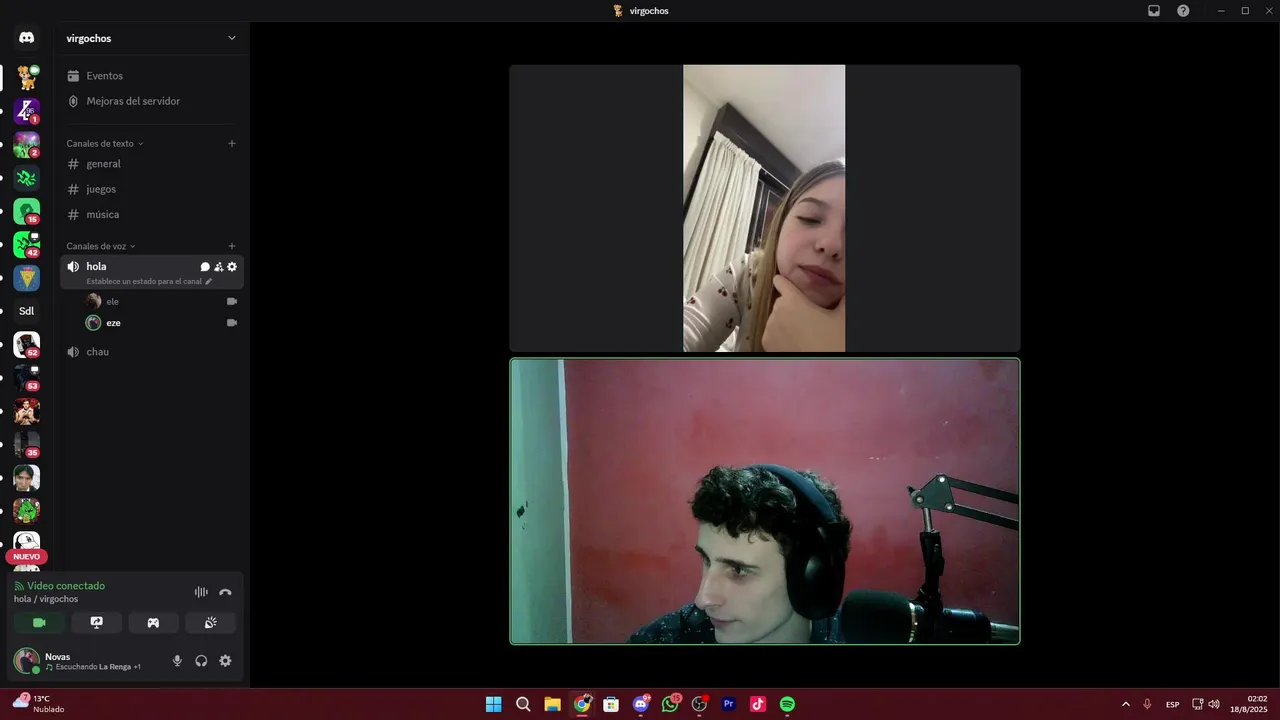Collapse the Canales de voz category

pyautogui.click(x=101, y=246)
